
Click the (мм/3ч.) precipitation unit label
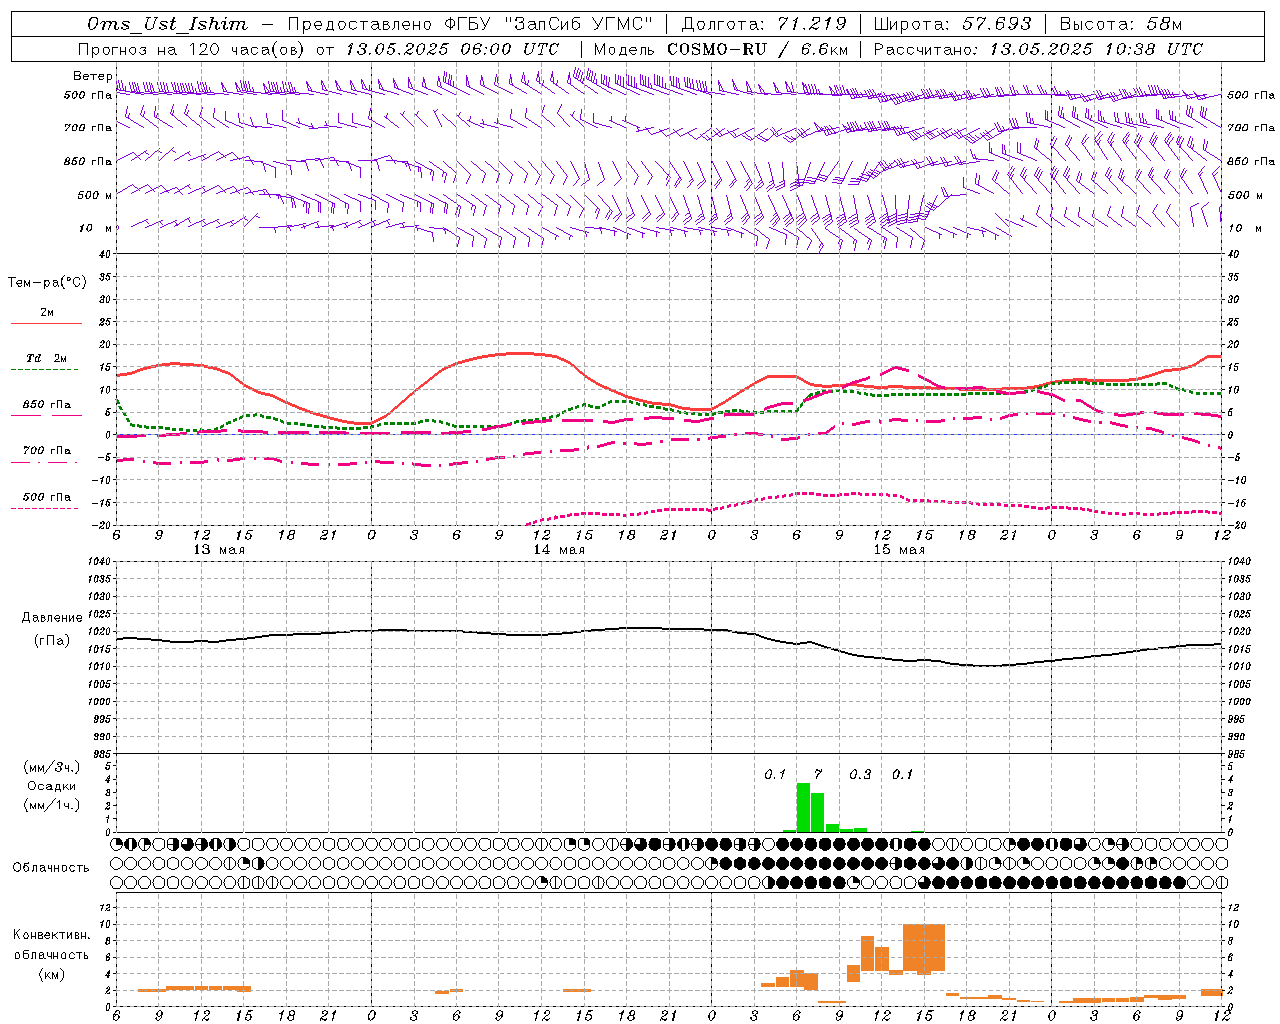pyautogui.click(x=51, y=767)
